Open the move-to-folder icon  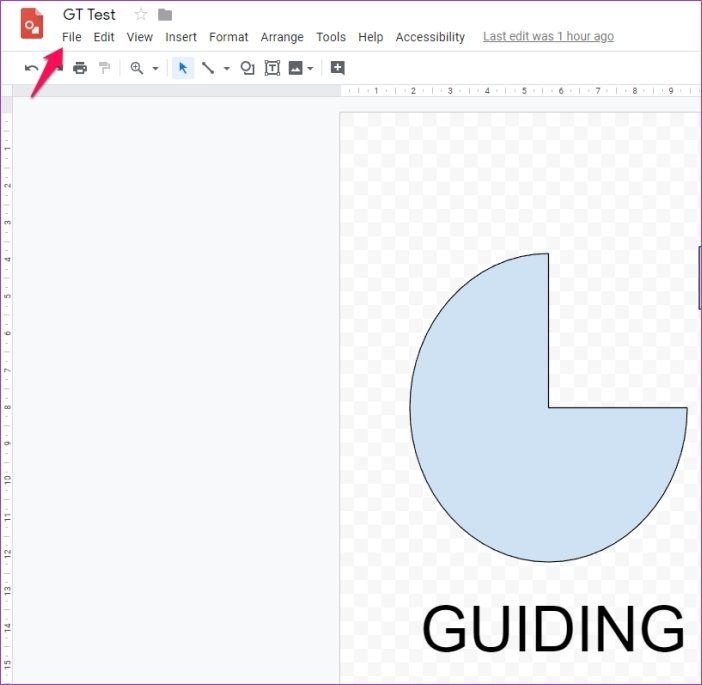click(x=165, y=15)
